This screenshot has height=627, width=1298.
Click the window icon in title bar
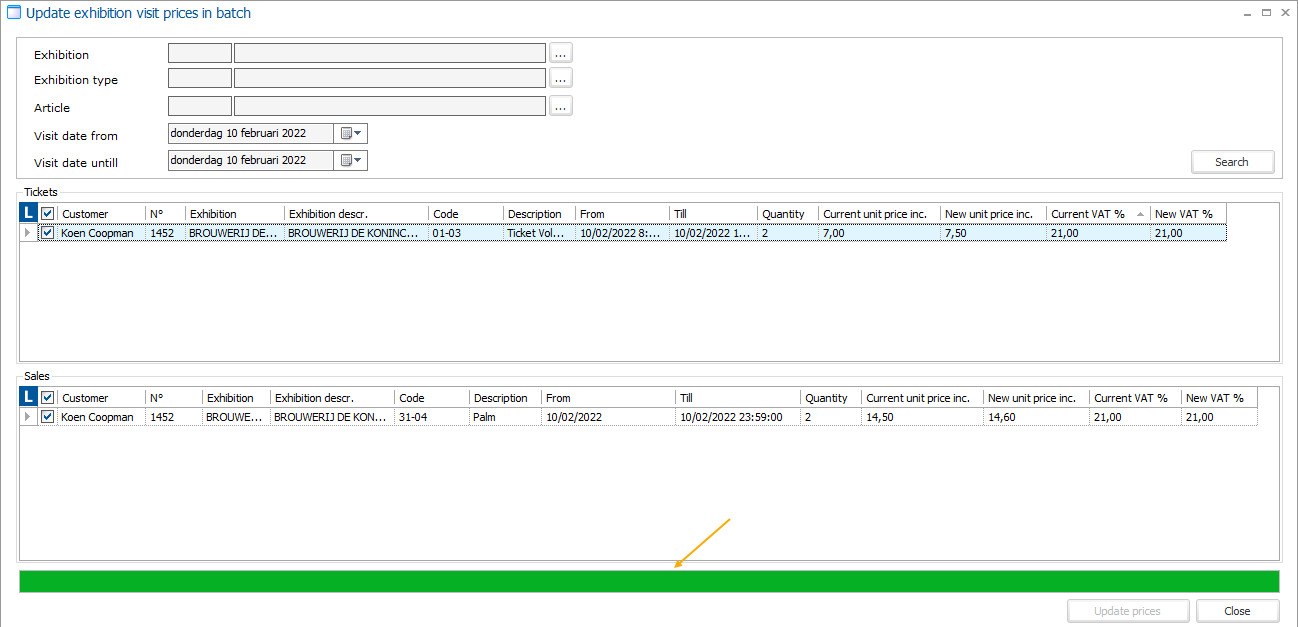pyautogui.click(x=14, y=13)
